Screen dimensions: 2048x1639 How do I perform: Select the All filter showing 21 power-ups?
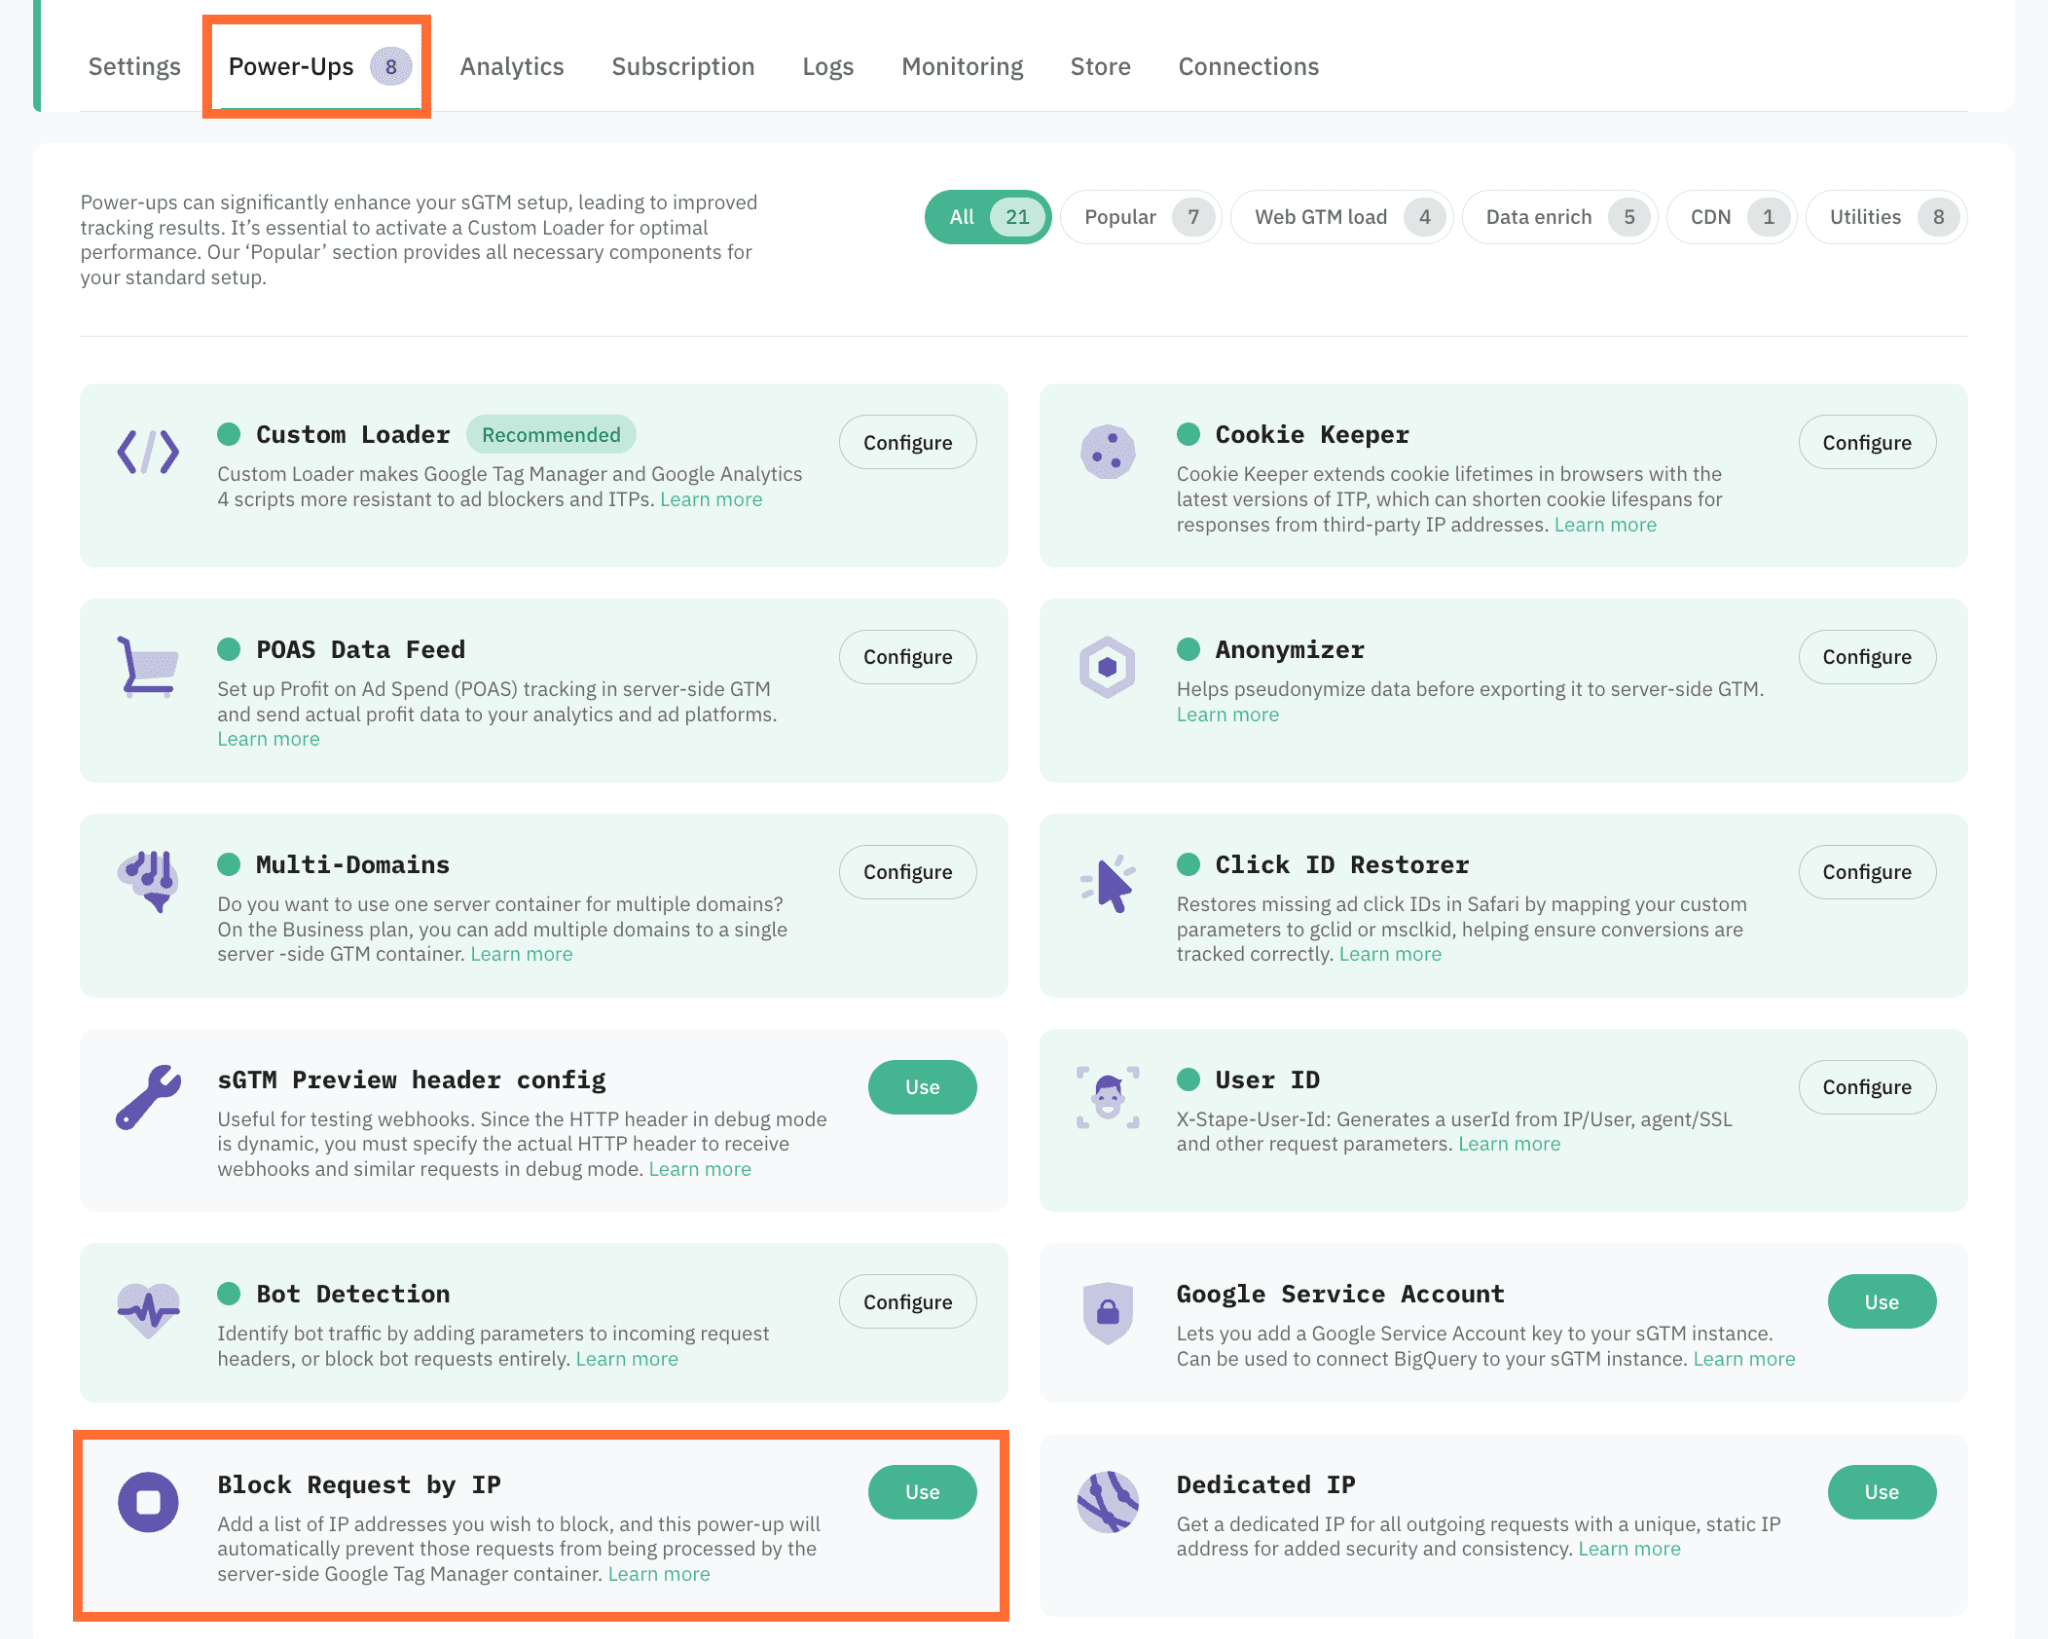[987, 217]
